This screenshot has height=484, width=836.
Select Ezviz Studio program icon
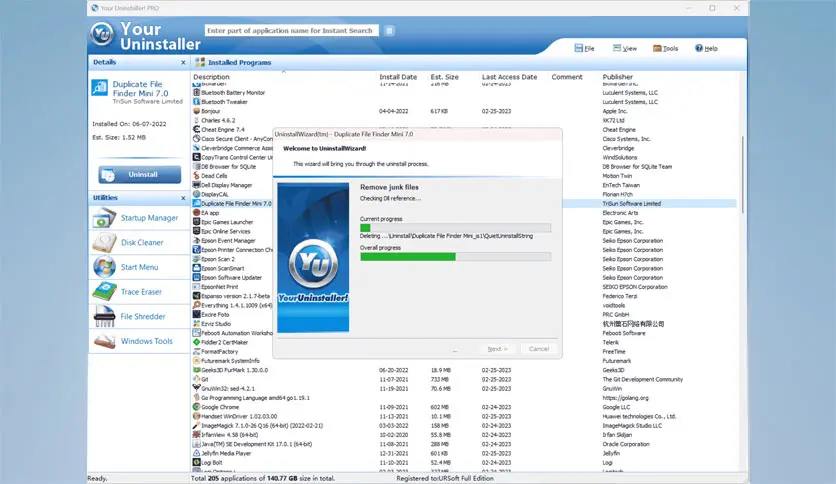point(196,324)
